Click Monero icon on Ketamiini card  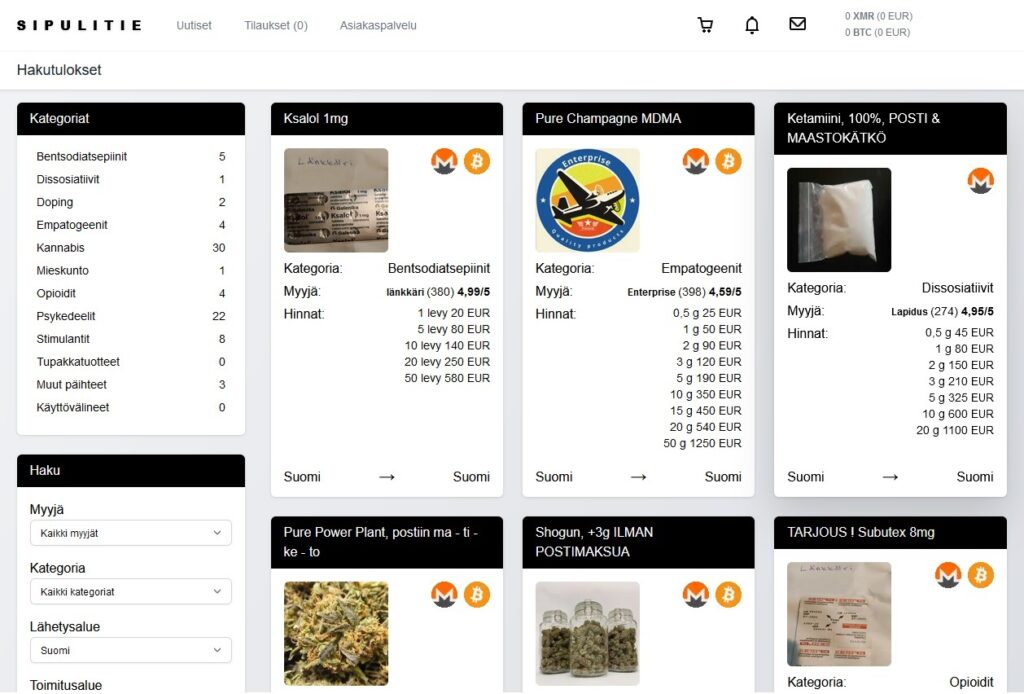pyautogui.click(x=980, y=181)
